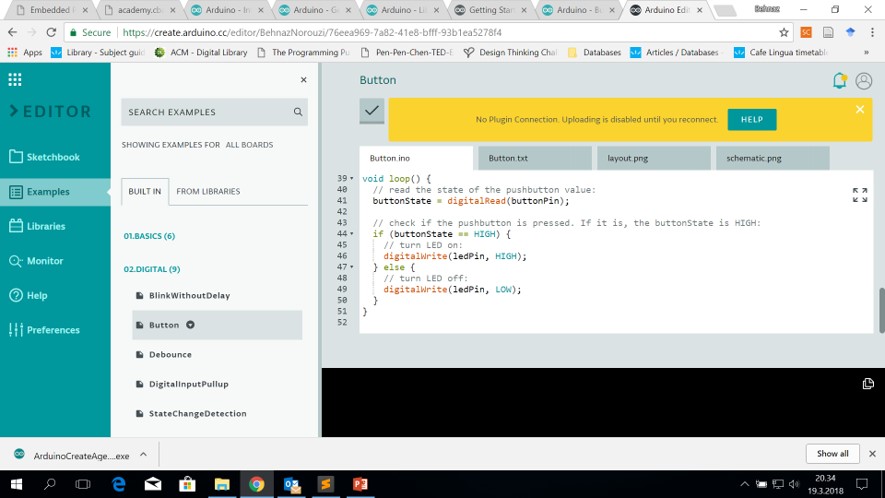This screenshot has height=498, width=885.
Task: Reload the page
Action: [51, 32]
